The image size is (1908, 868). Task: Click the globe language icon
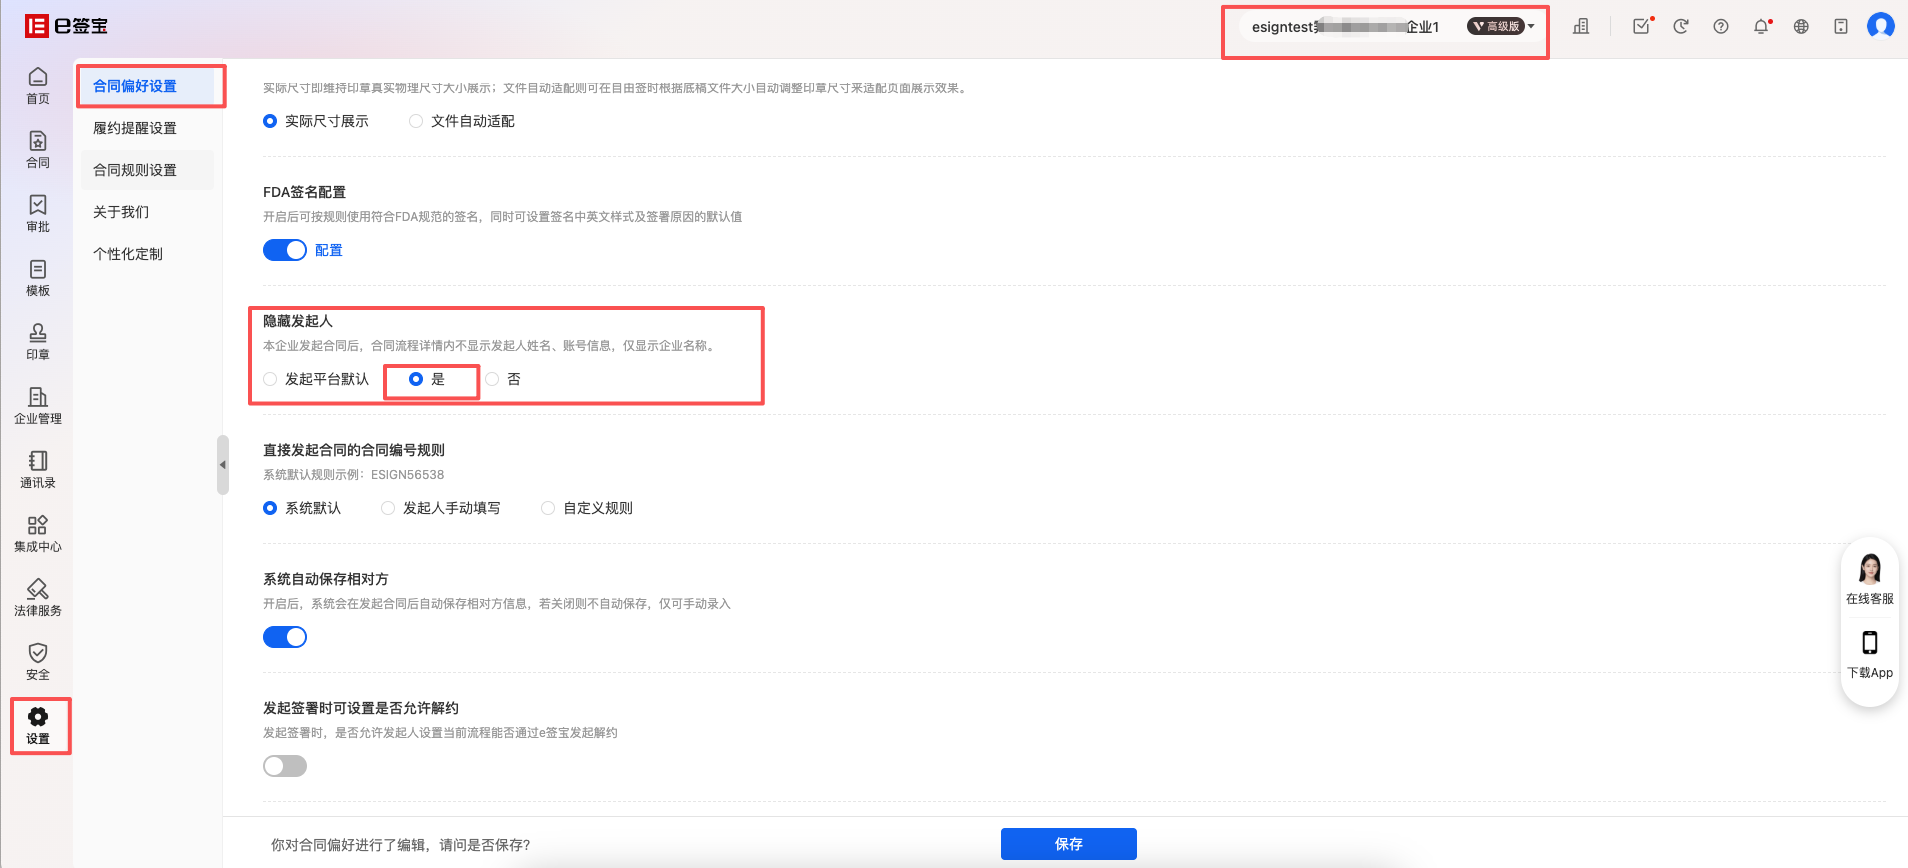1801,27
